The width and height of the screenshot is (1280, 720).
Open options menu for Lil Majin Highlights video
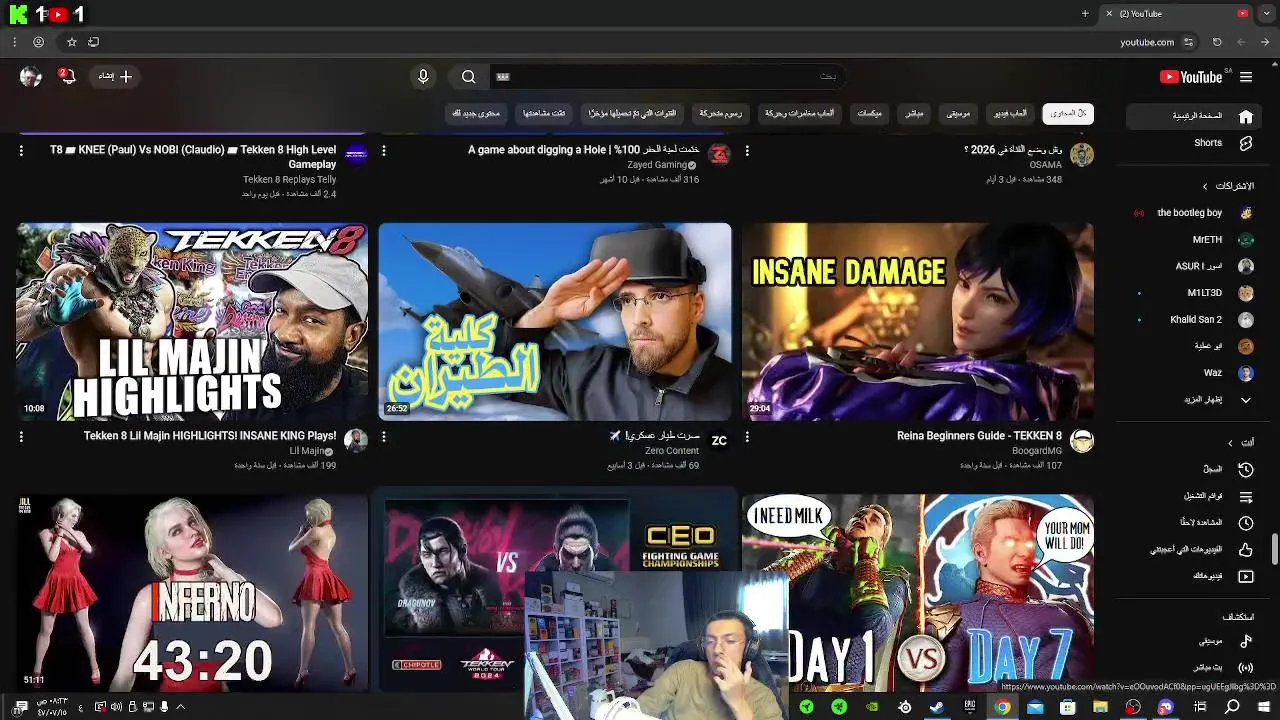[x=21, y=437]
